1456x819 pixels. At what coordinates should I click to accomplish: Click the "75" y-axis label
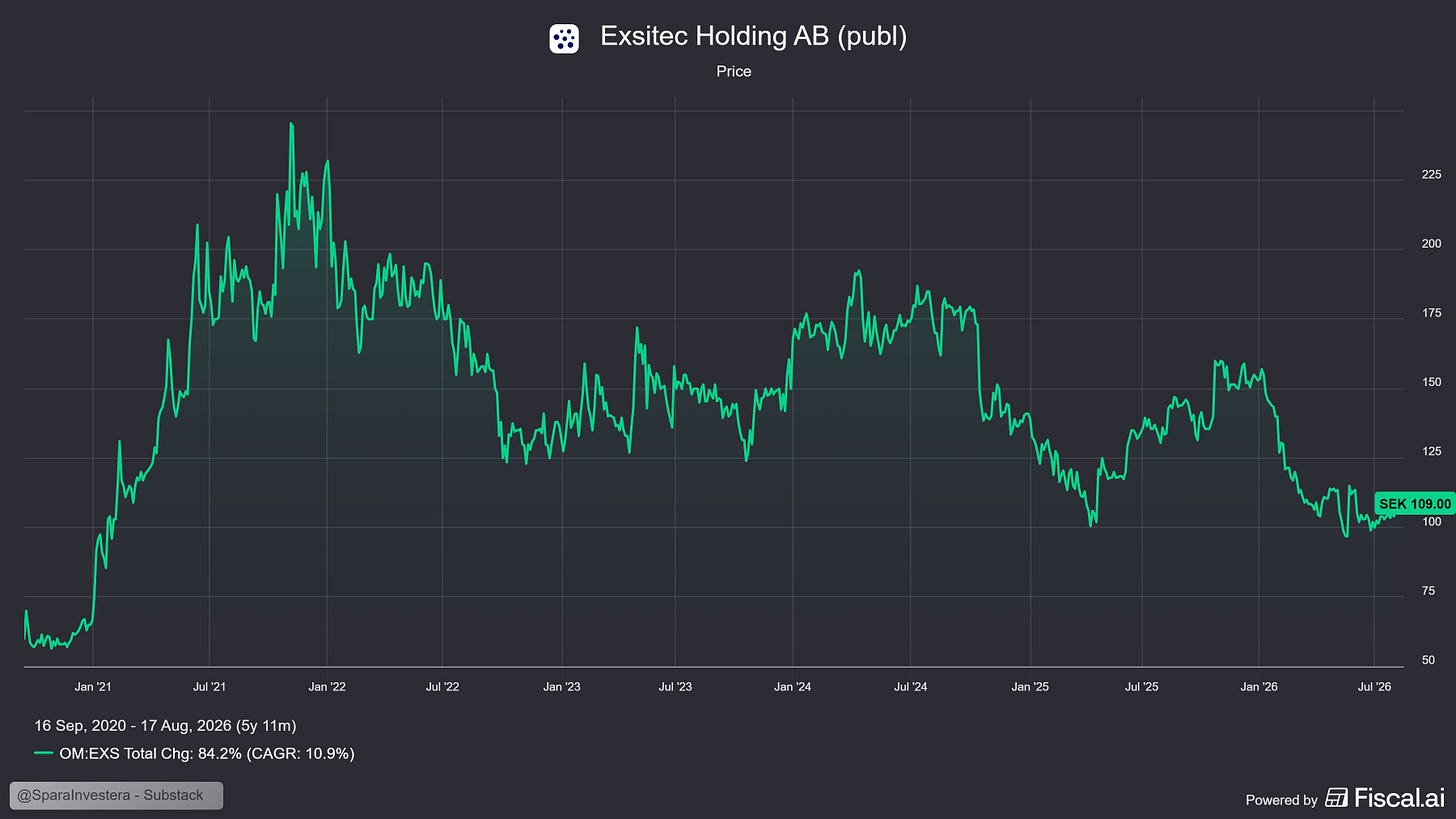click(1428, 591)
